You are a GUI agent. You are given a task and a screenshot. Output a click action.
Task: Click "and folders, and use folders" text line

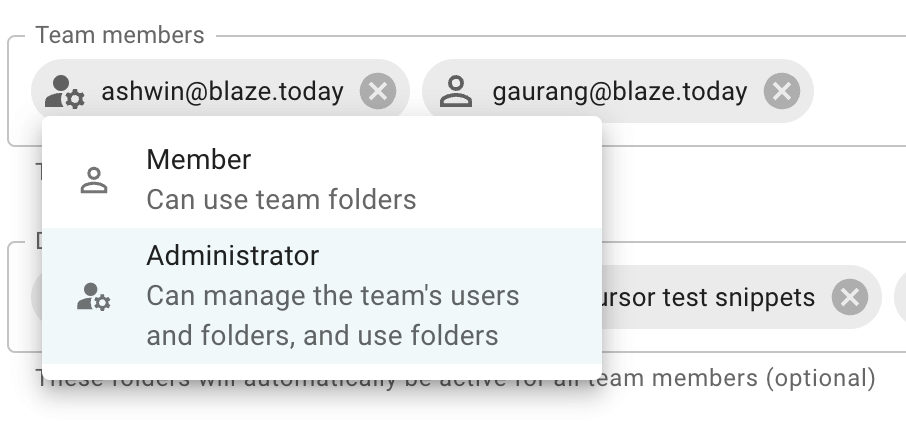point(322,335)
